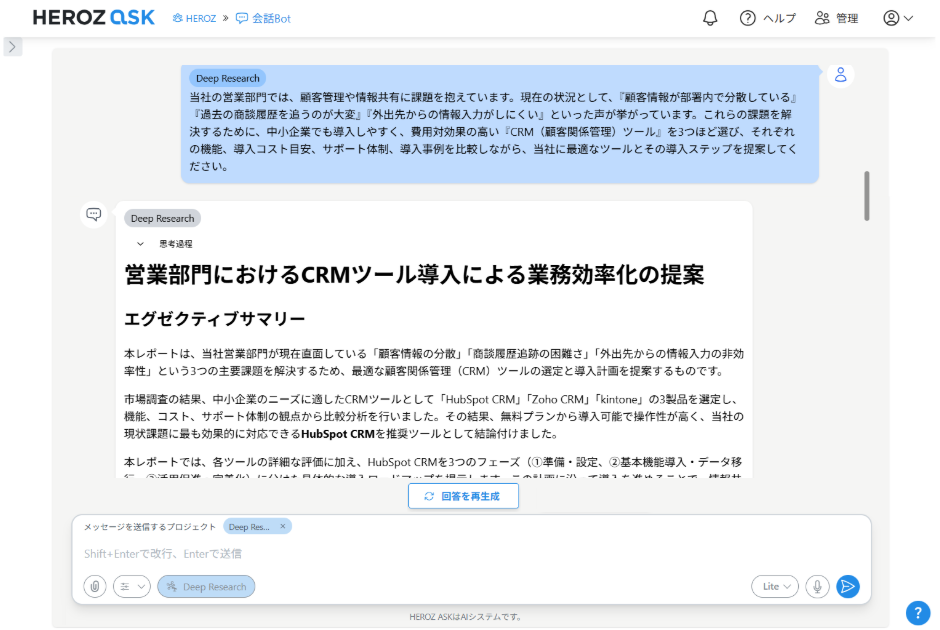The width and height of the screenshot is (940, 630).
Task: Remove the Deep Res... project chip
Action: click(283, 526)
